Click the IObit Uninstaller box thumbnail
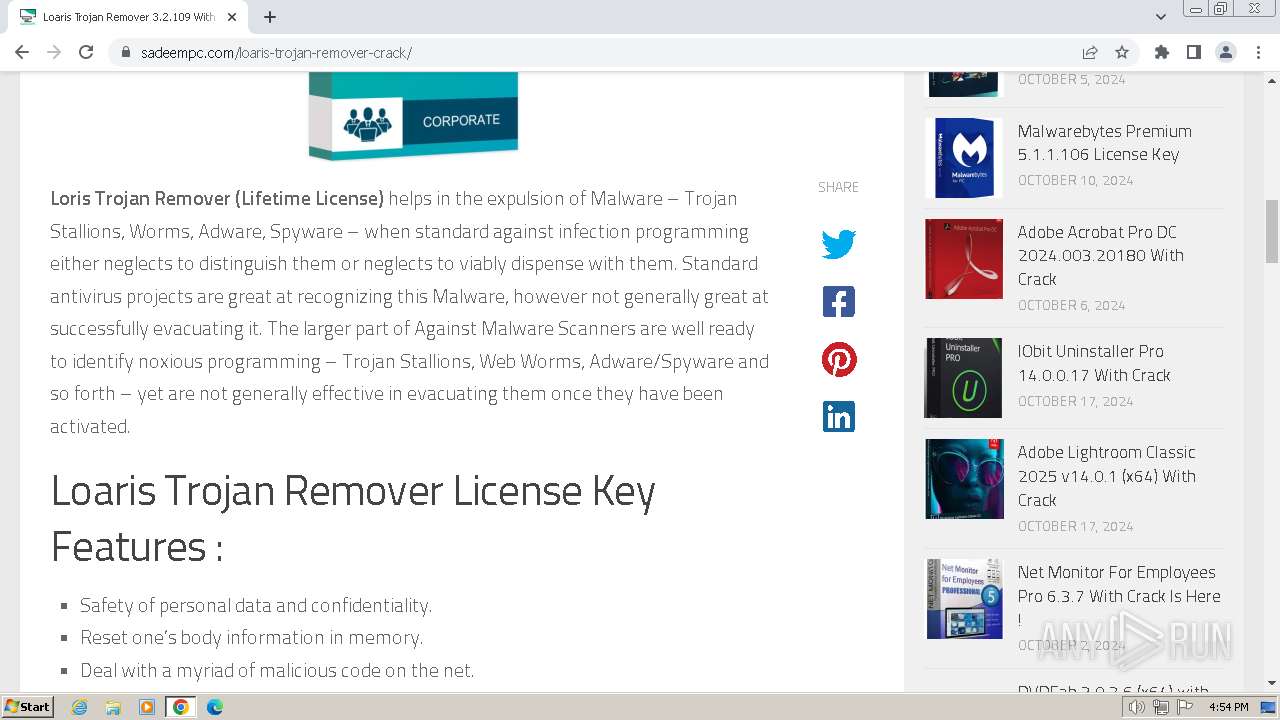This screenshot has height=720, width=1280. [963, 378]
